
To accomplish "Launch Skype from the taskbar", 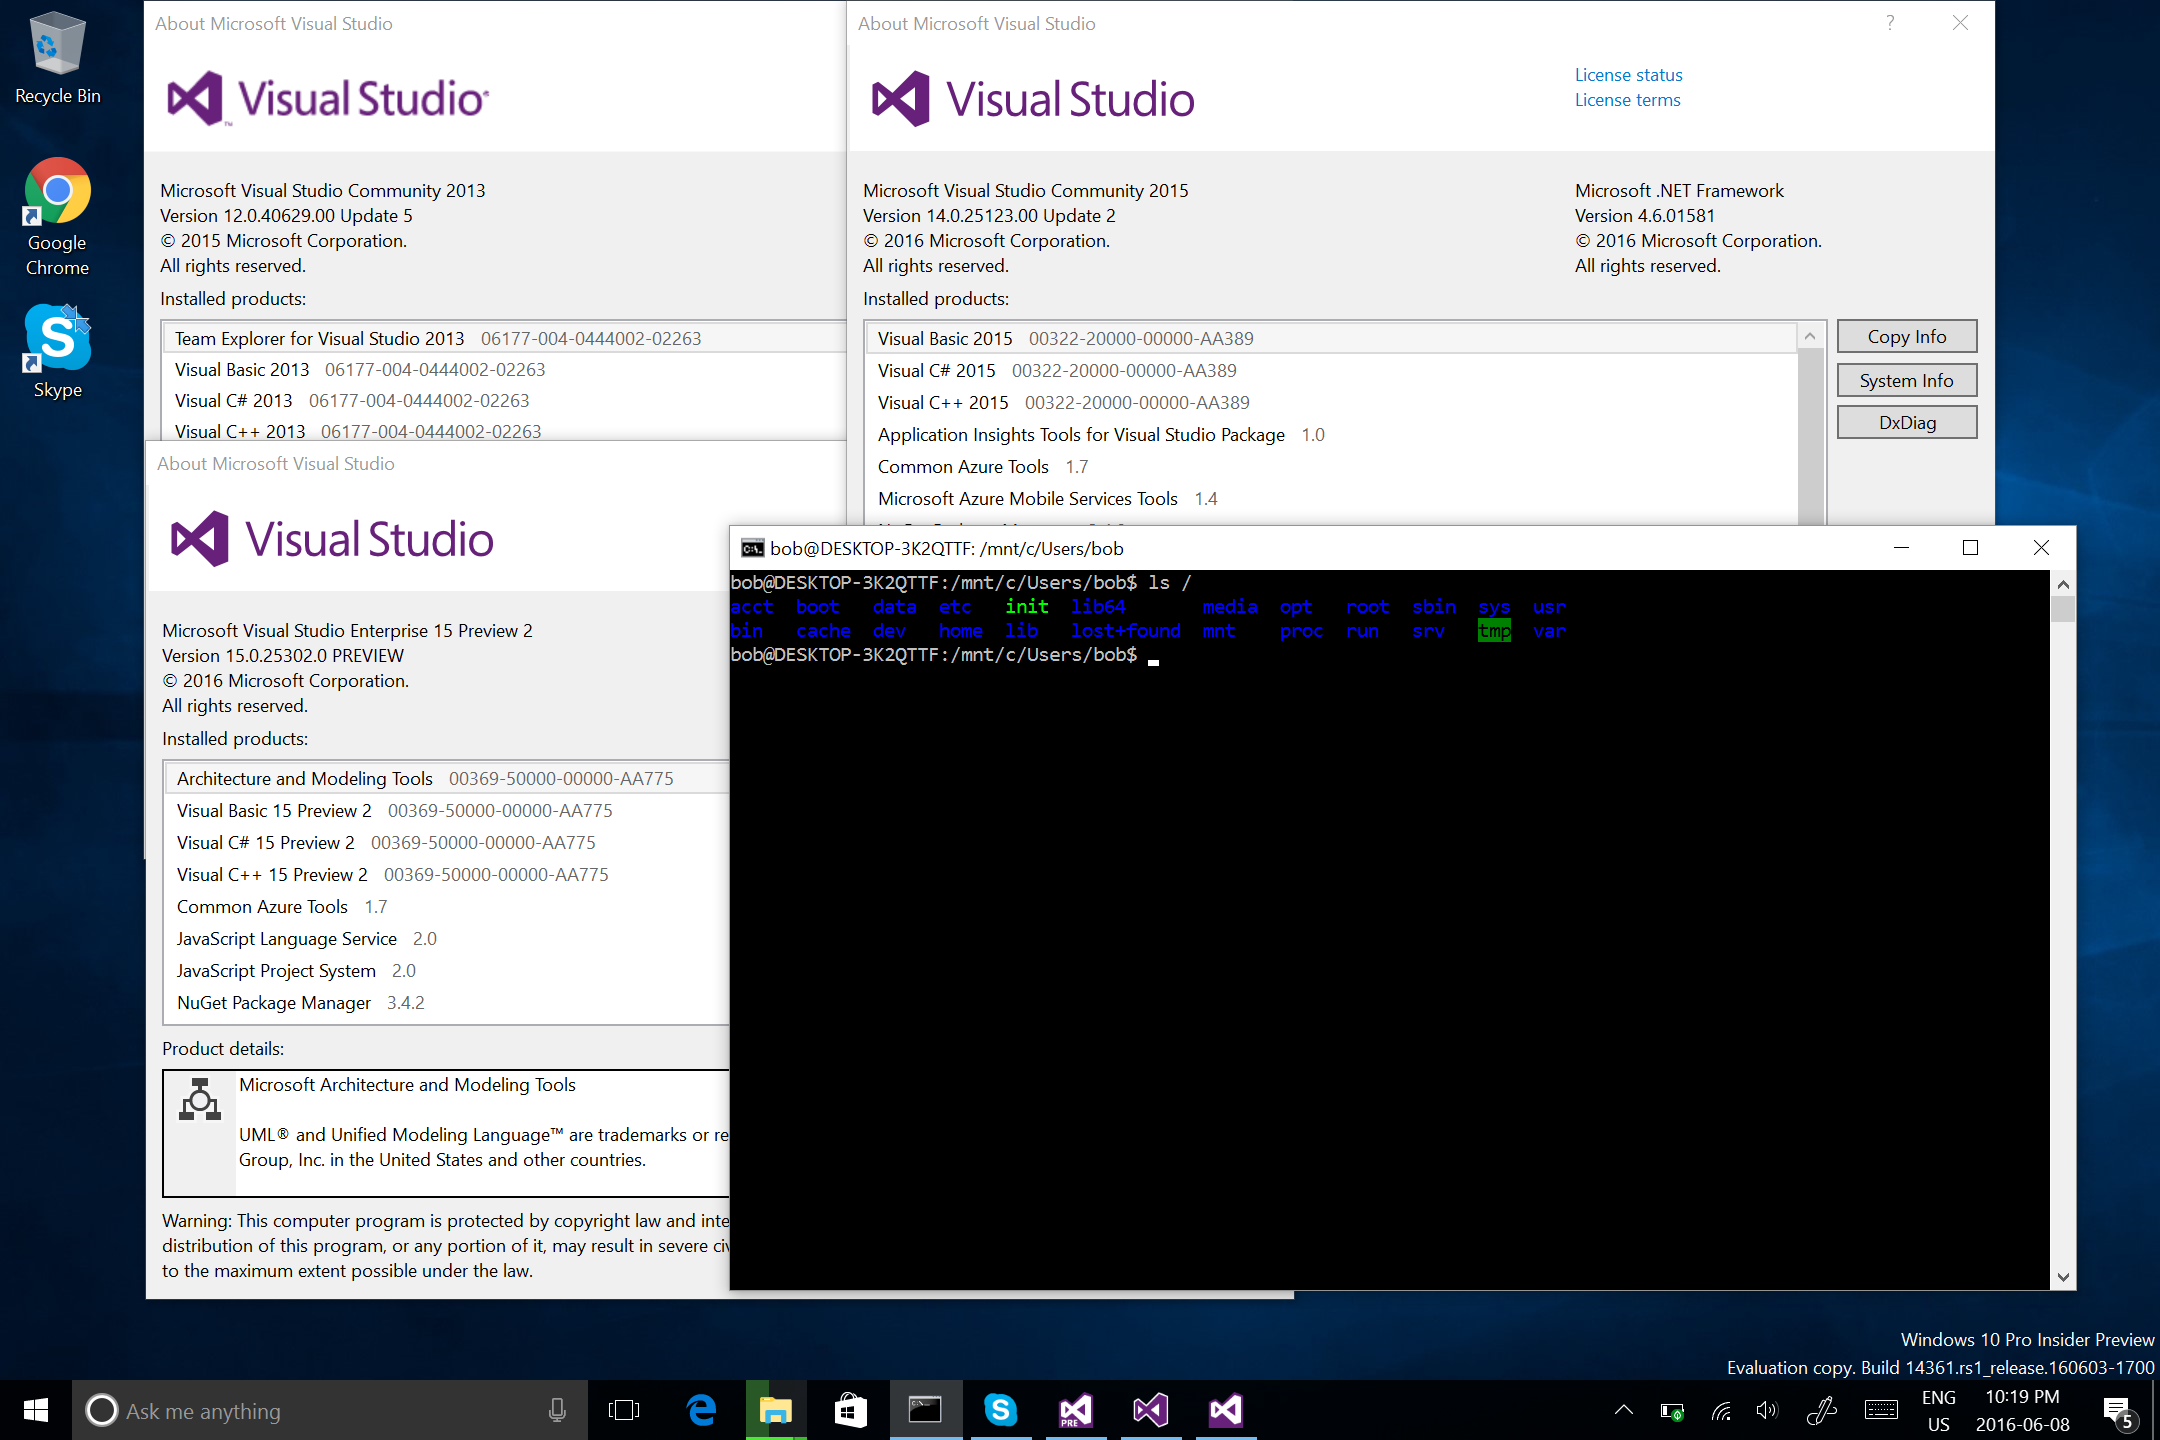I will pyautogui.click(x=1001, y=1410).
